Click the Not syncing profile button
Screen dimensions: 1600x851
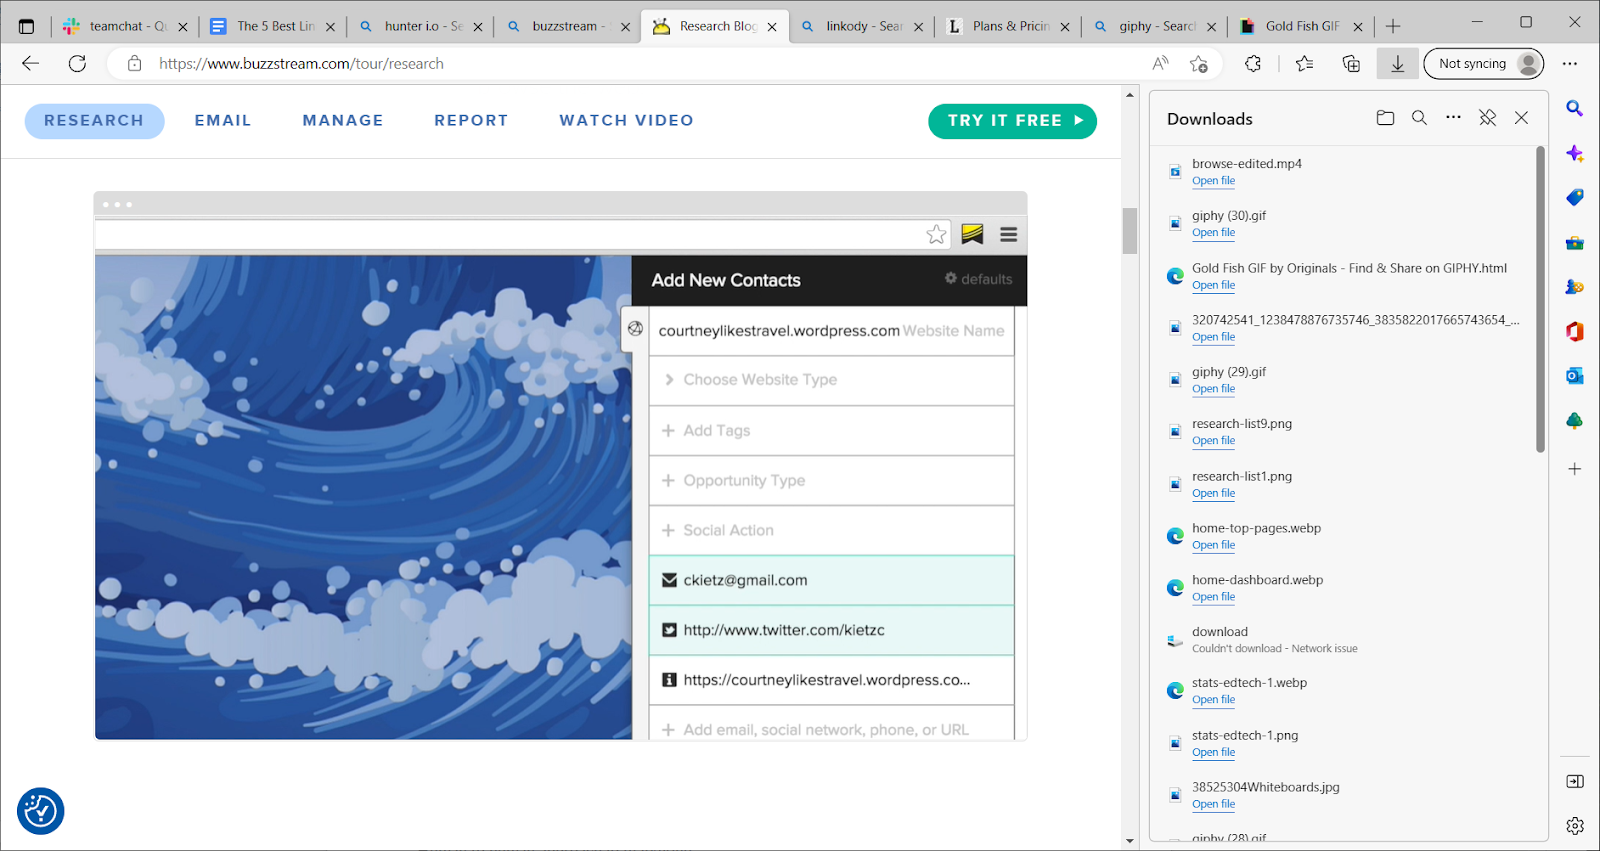(x=1484, y=64)
